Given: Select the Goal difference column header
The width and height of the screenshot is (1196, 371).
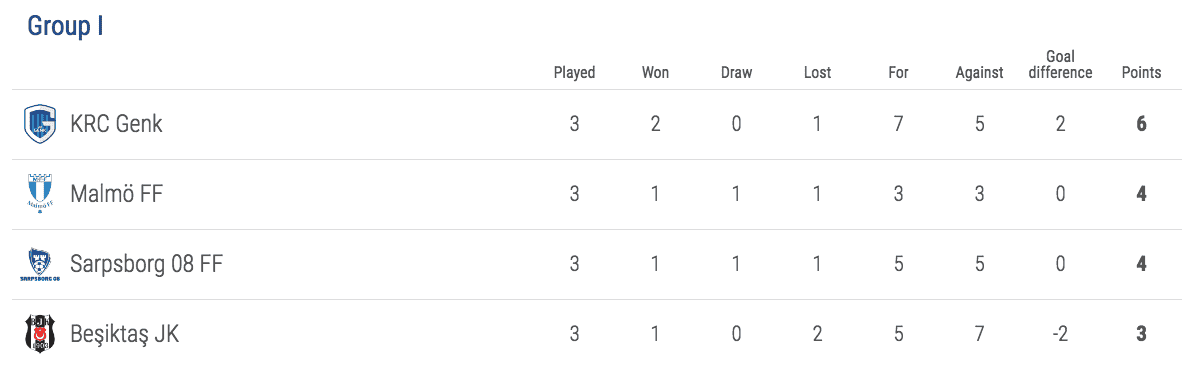Looking at the screenshot, I should [1060, 65].
